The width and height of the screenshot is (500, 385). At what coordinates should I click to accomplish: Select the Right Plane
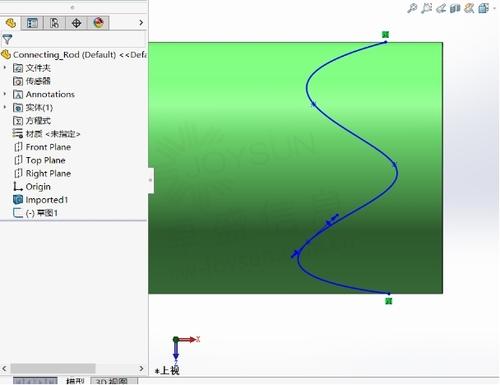point(42,173)
